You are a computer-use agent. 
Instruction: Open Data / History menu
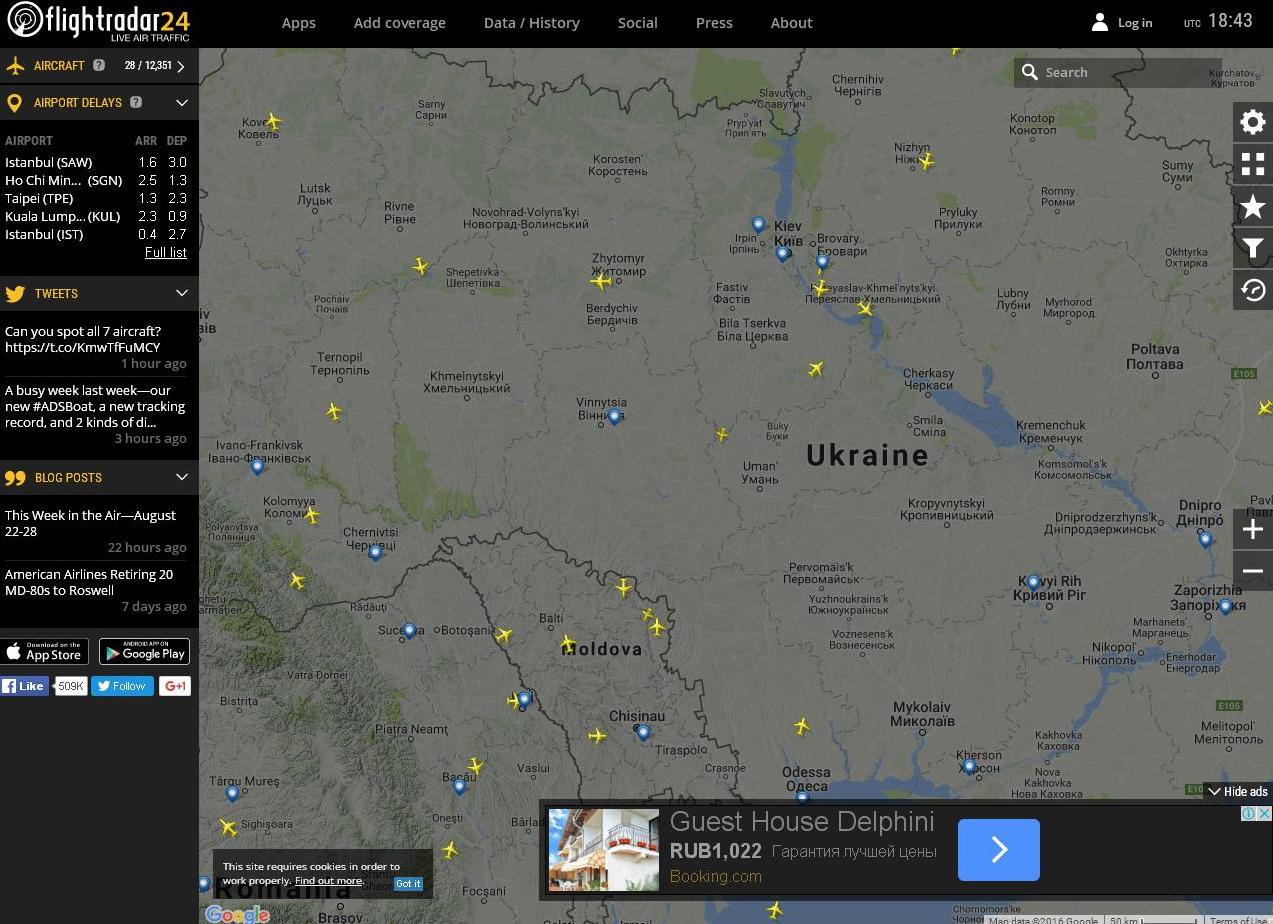pos(531,22)
